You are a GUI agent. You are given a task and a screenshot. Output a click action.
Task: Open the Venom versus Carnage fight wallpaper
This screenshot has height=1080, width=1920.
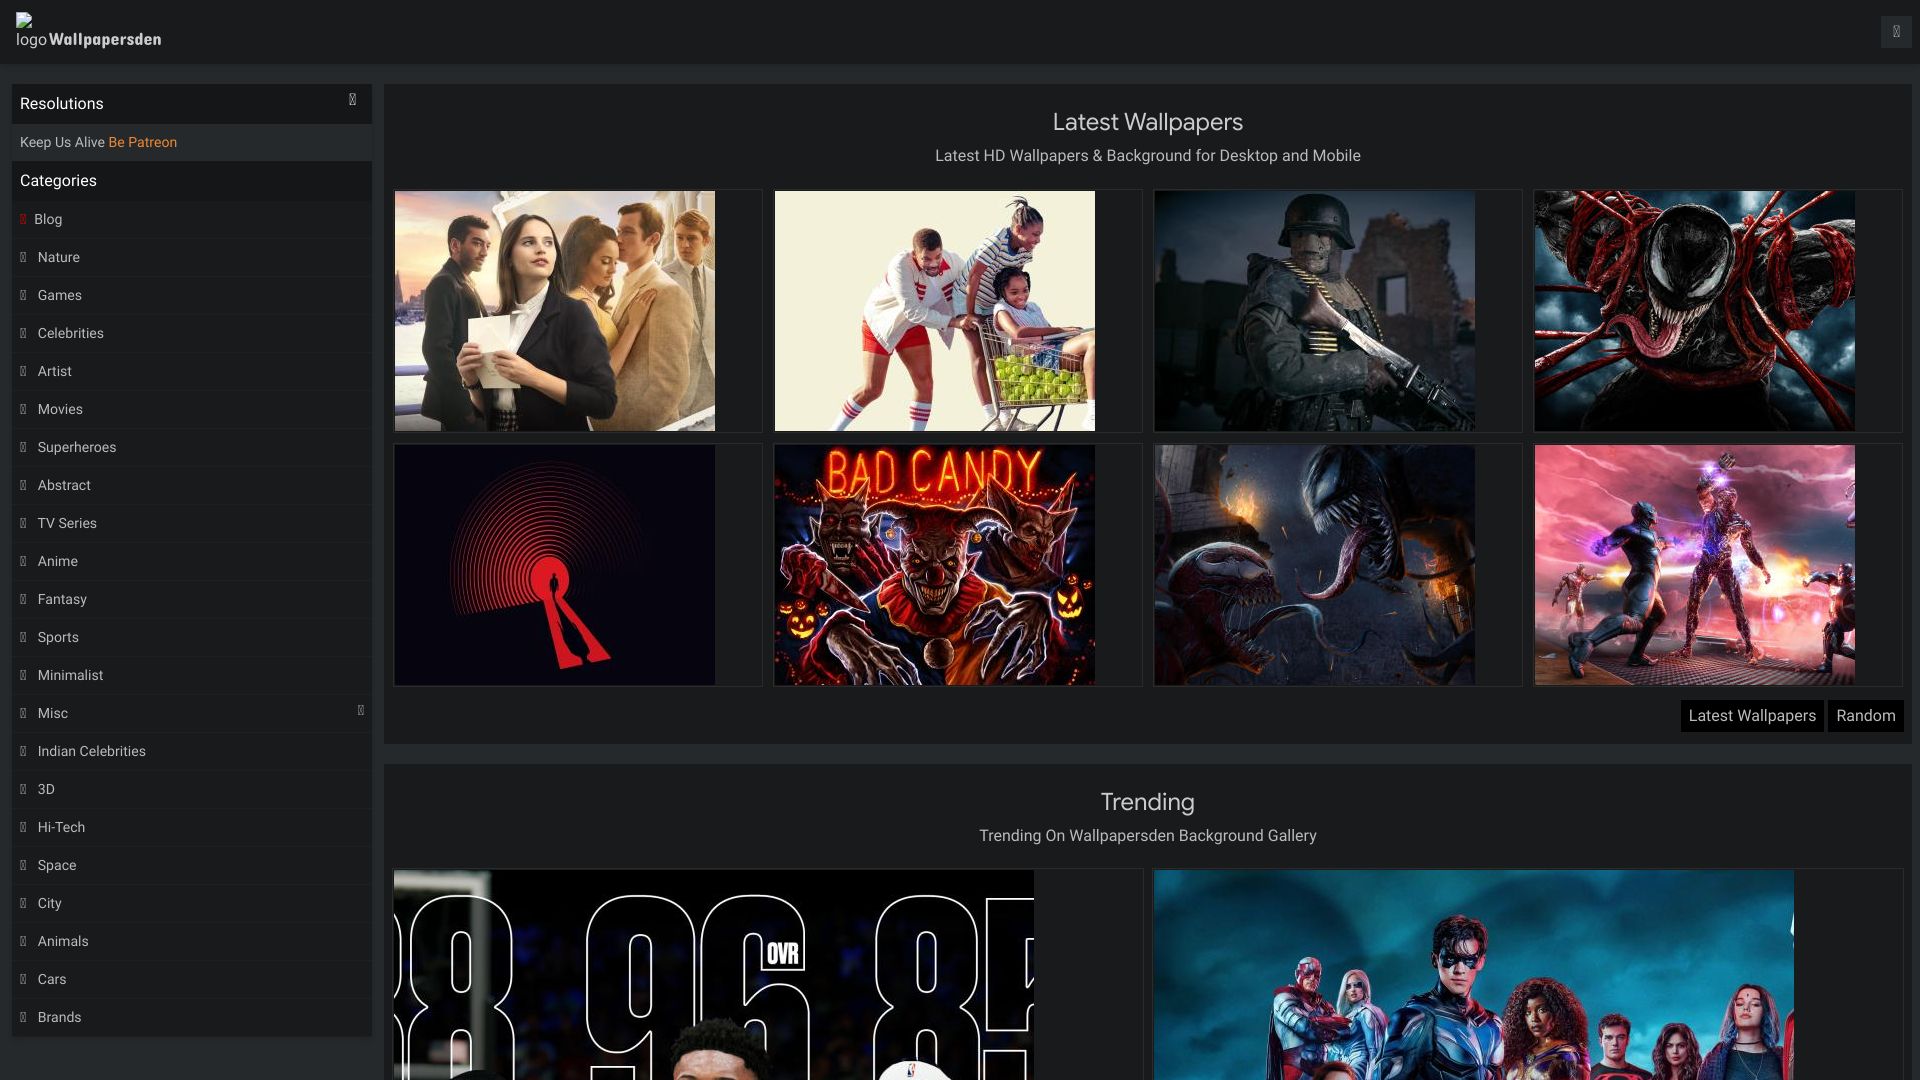pyautogui.click(x=1315, y=565)
